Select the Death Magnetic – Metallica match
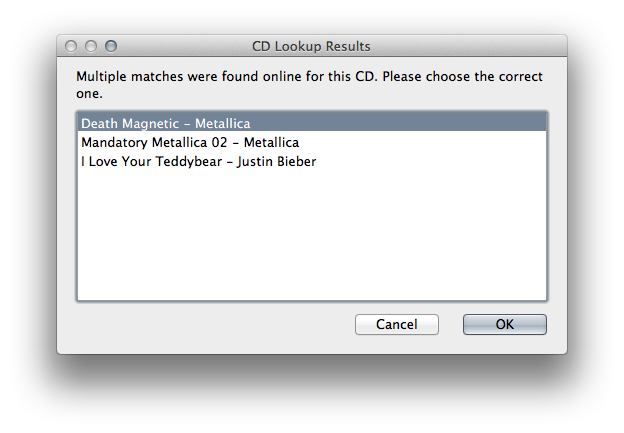Screen dimensions: 624x433 [165, 124]
